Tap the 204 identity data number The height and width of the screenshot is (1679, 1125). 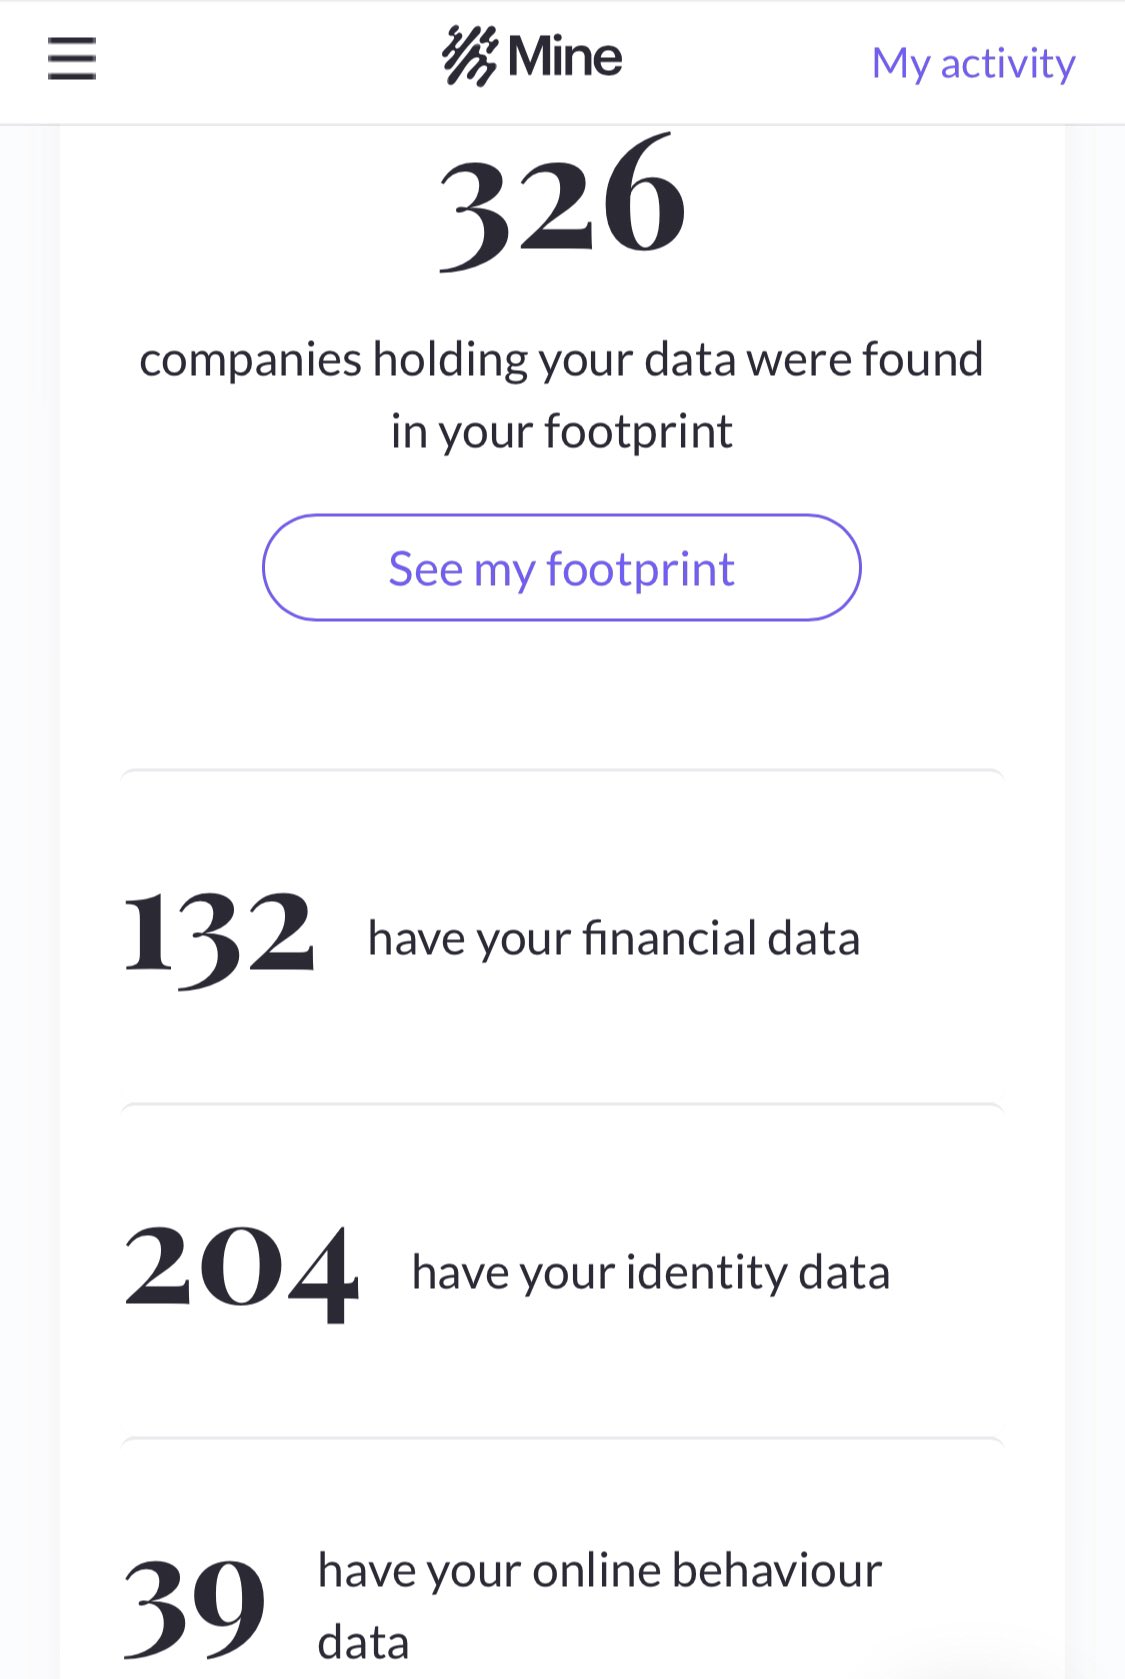click(241, 1271)
